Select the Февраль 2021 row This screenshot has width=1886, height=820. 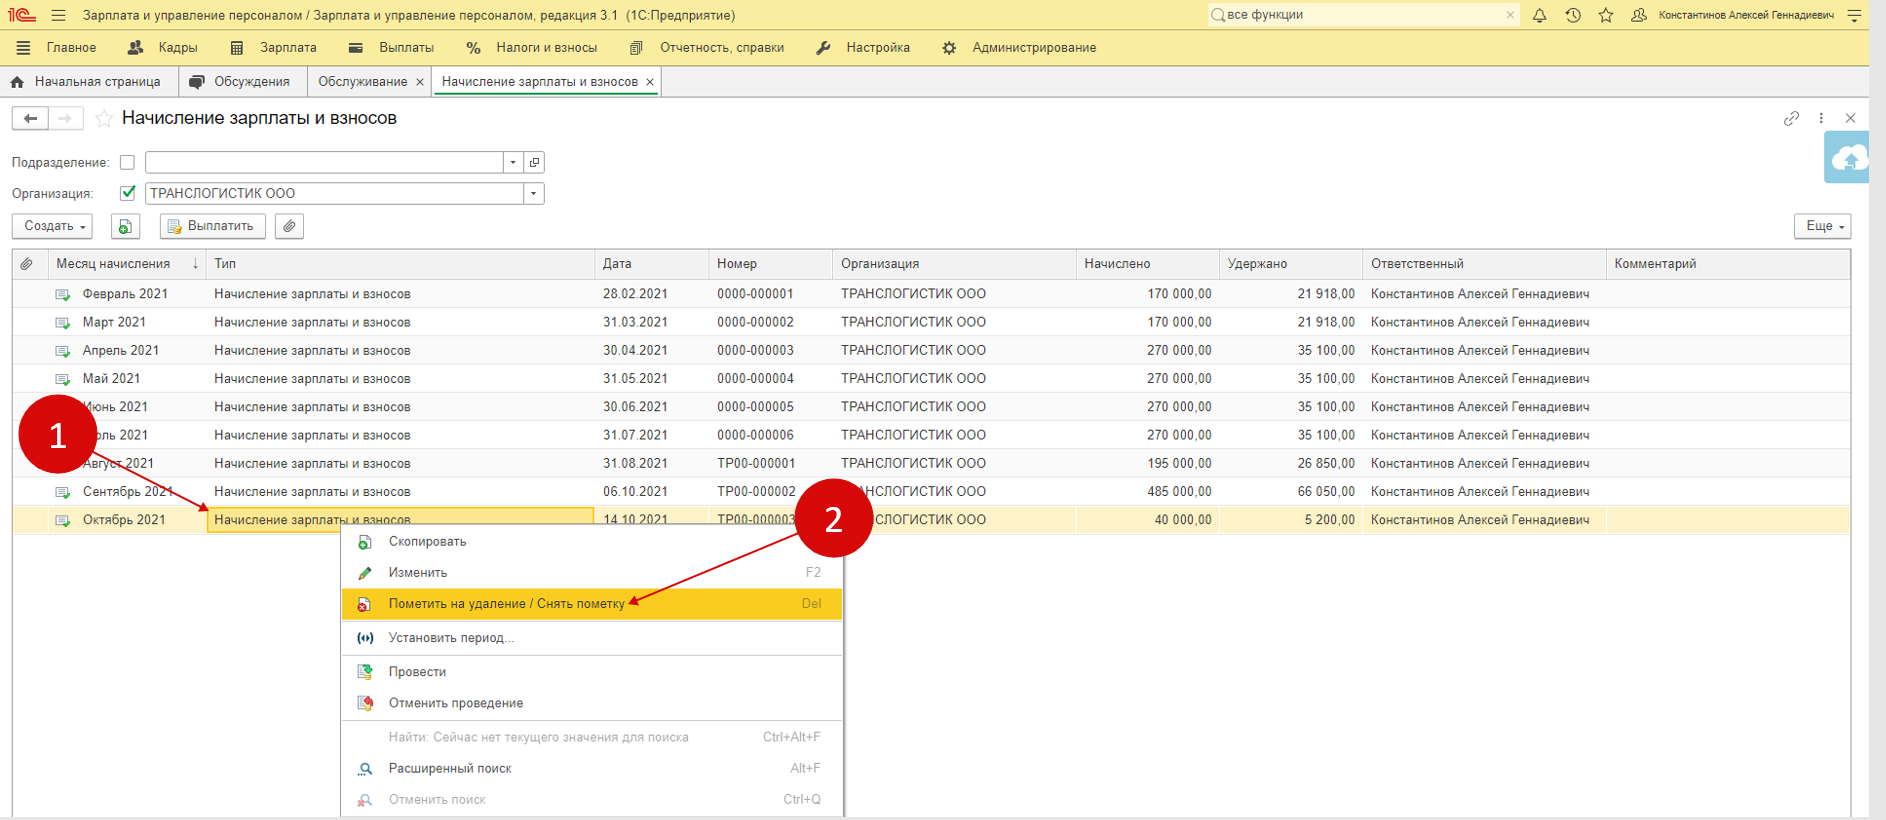coord(931,294)
